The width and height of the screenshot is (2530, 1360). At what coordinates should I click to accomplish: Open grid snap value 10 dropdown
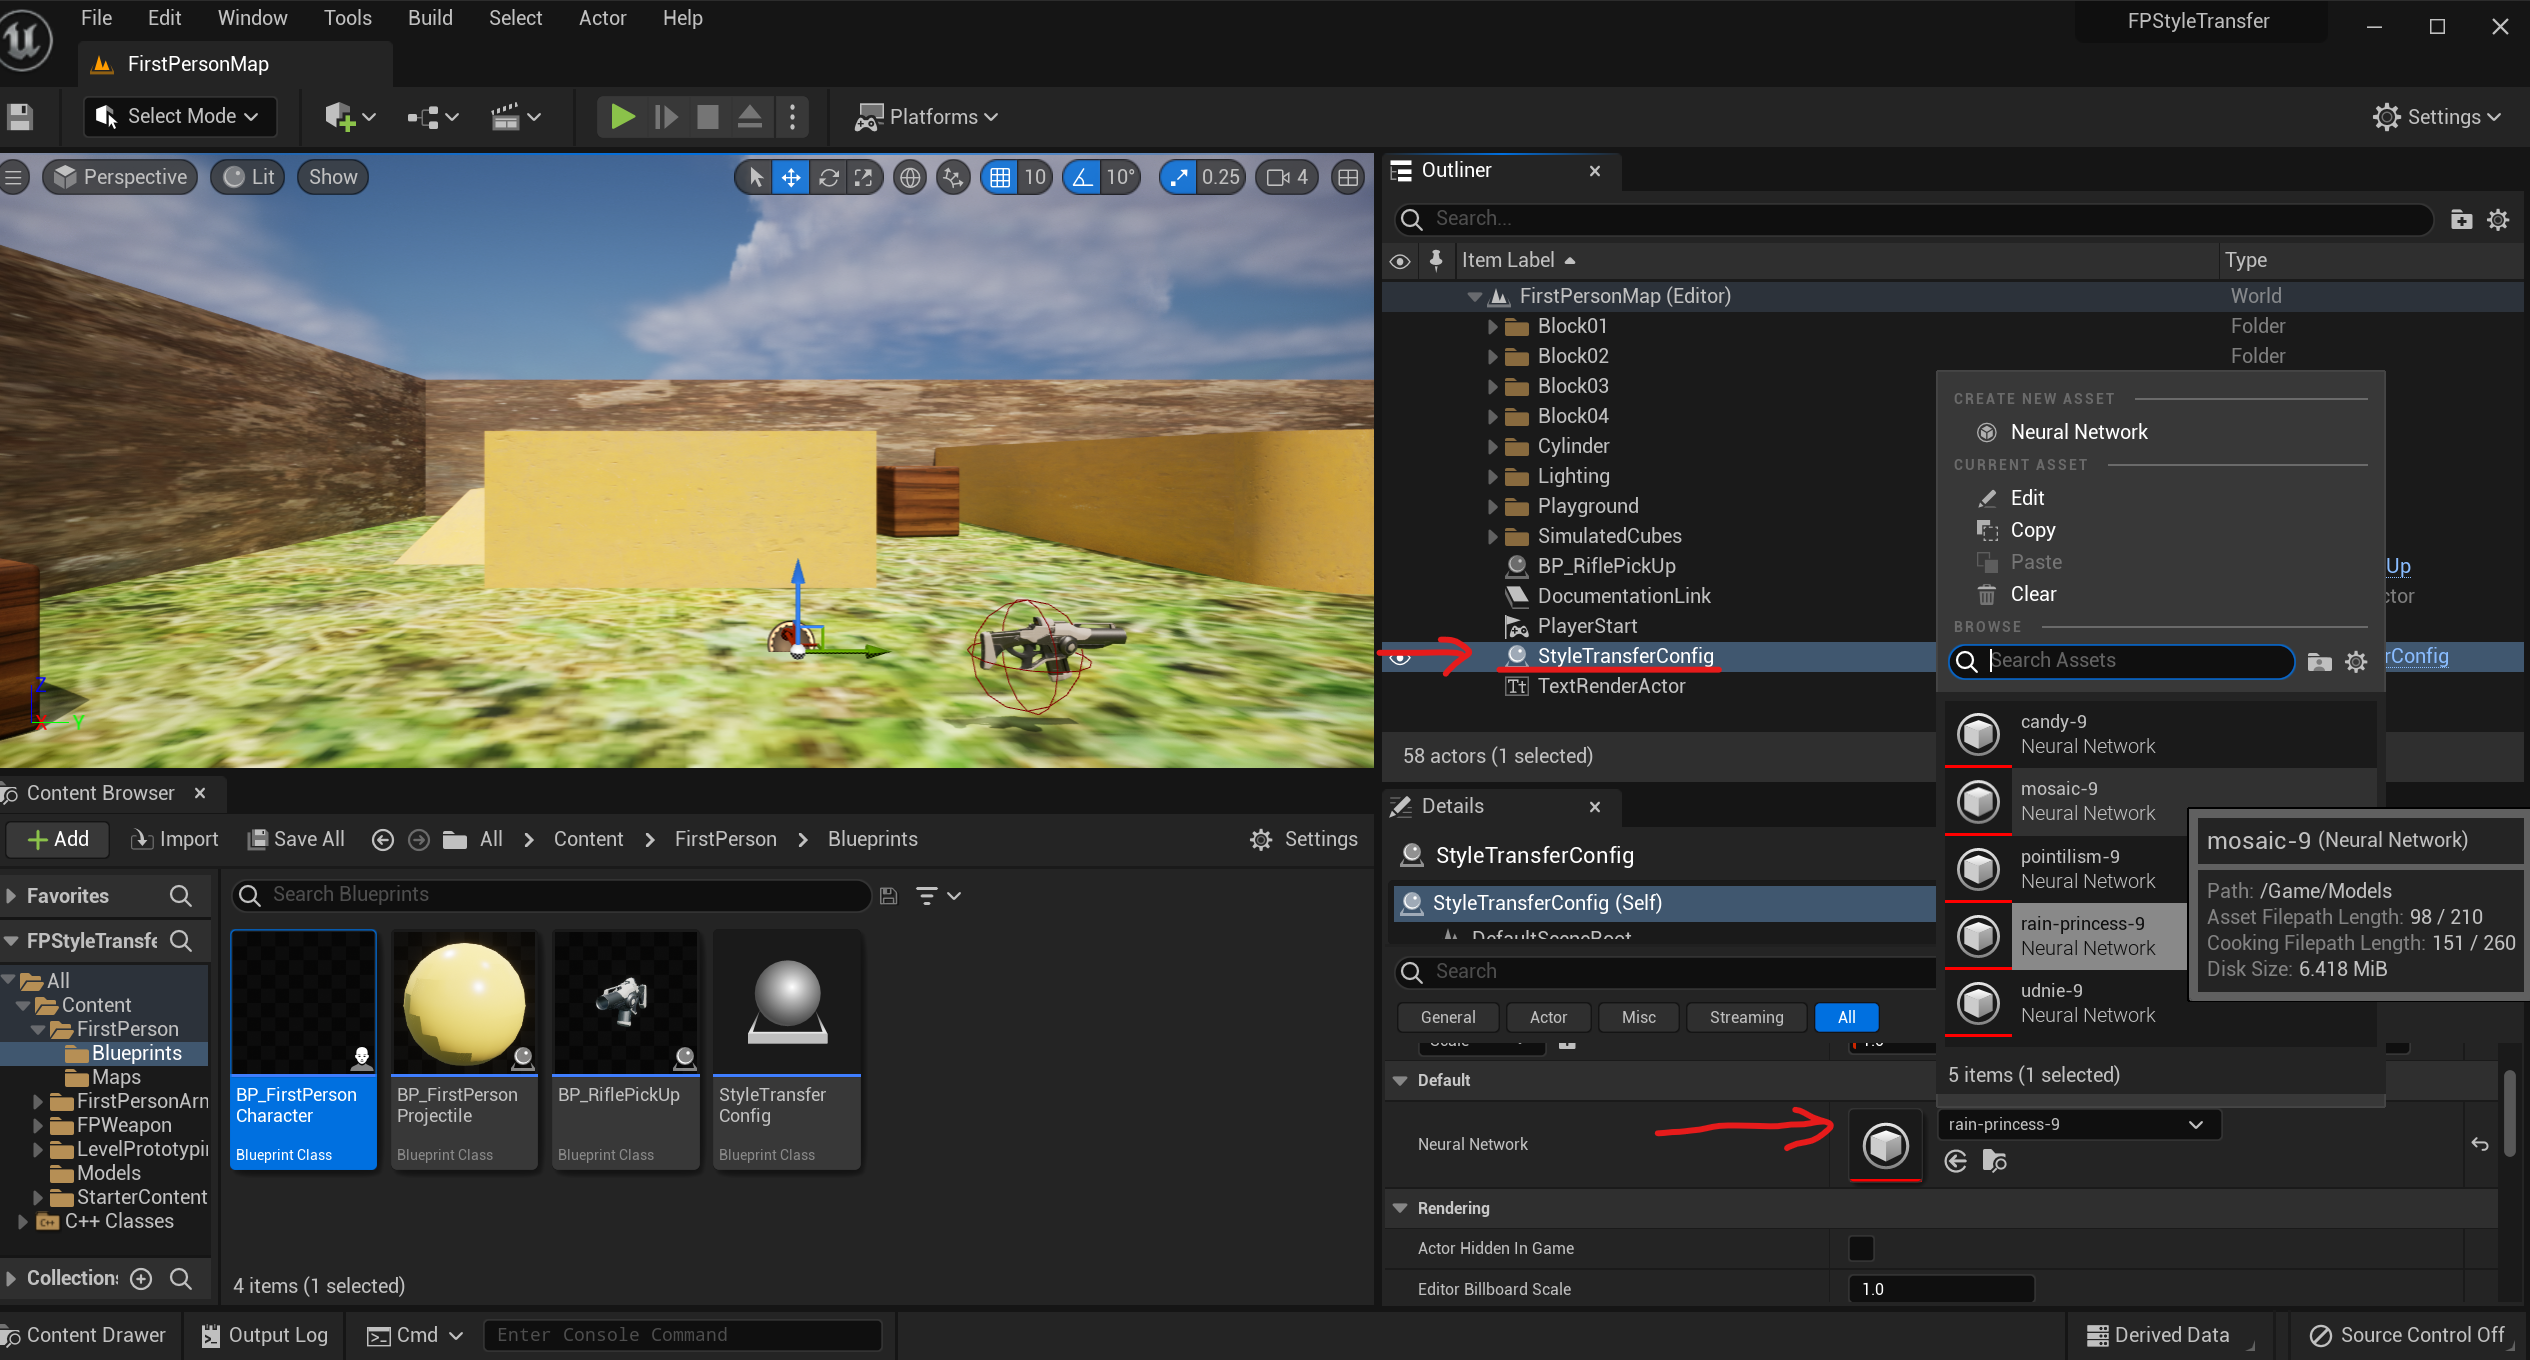coord(1034,178)
